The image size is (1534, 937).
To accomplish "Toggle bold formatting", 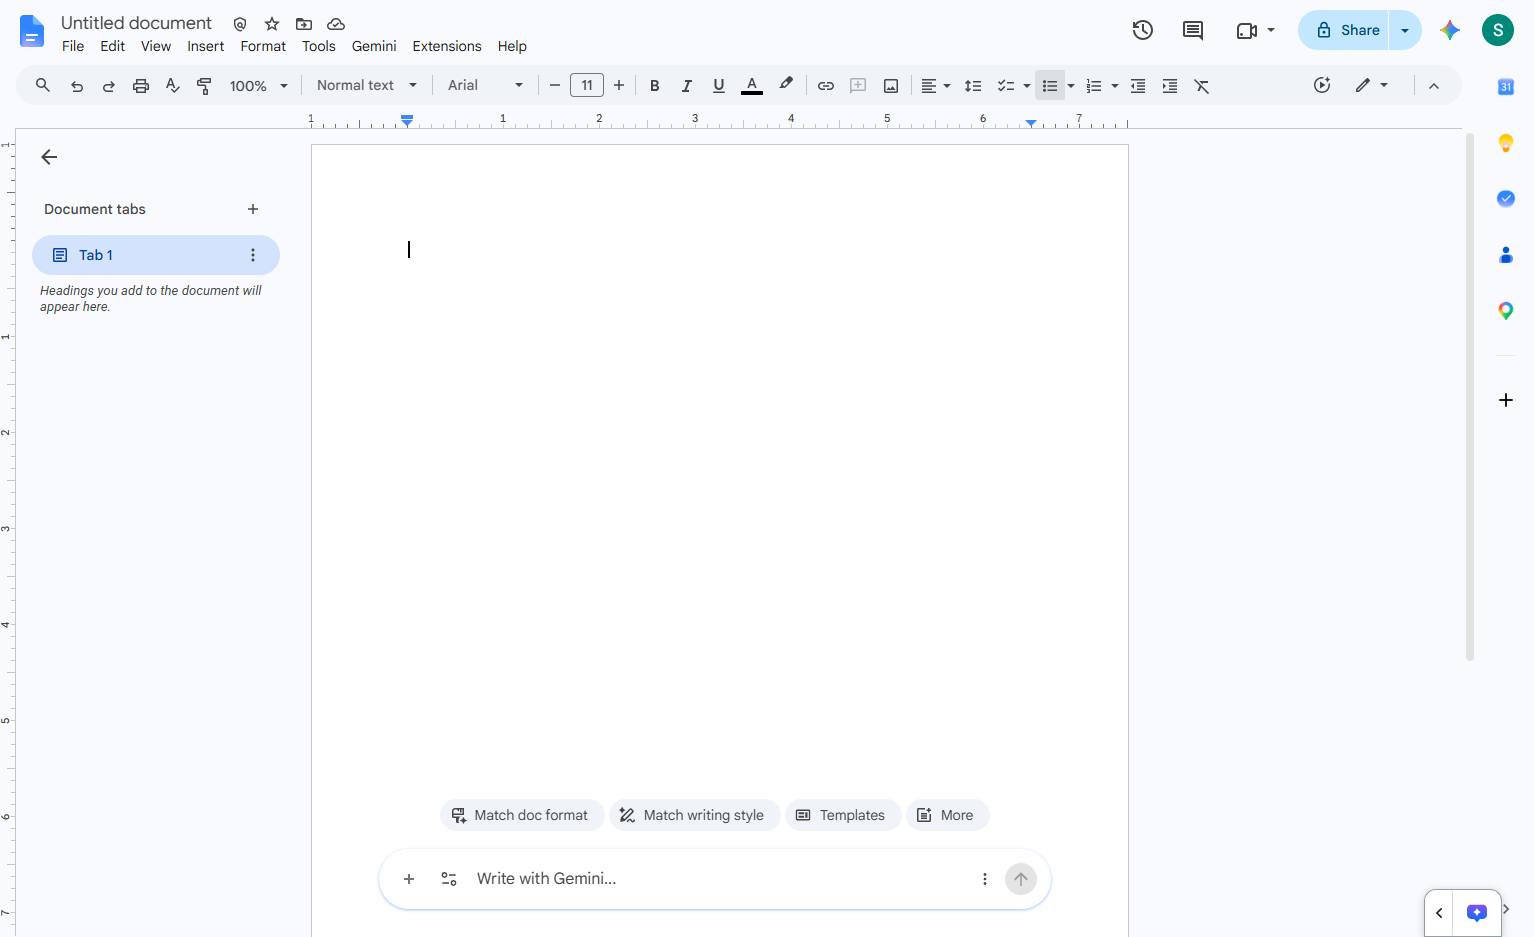I will click(x=655, y=86).
